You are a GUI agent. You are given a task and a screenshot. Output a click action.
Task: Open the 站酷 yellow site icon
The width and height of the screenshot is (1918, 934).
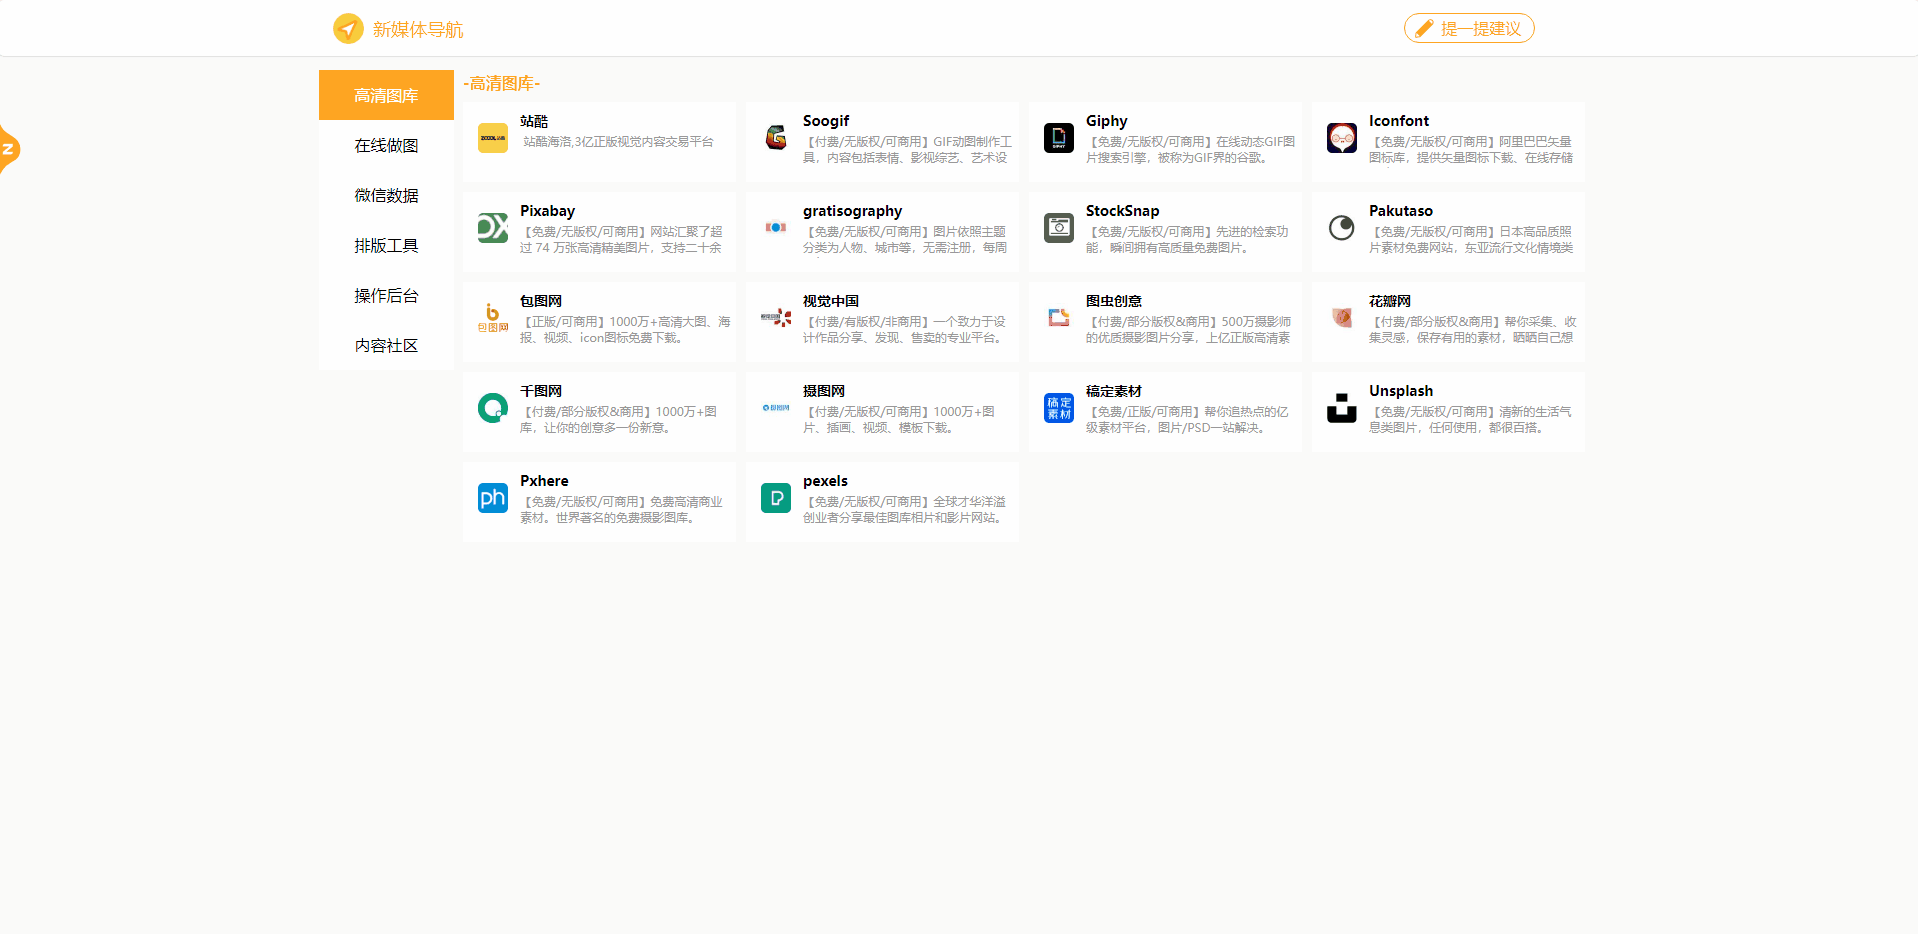pyautogui.click(x=493, y=138)
